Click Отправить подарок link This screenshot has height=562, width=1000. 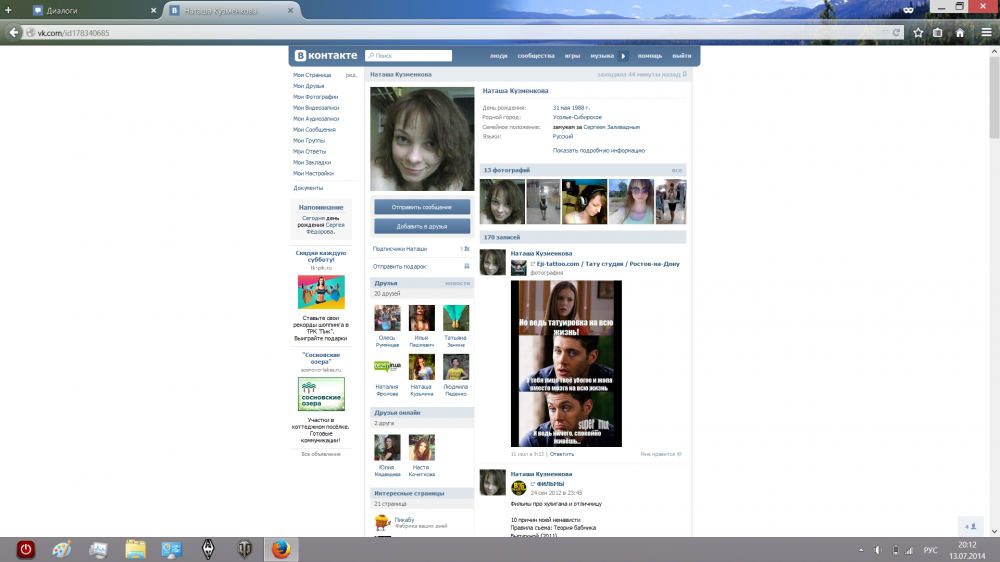coord(399,266)
